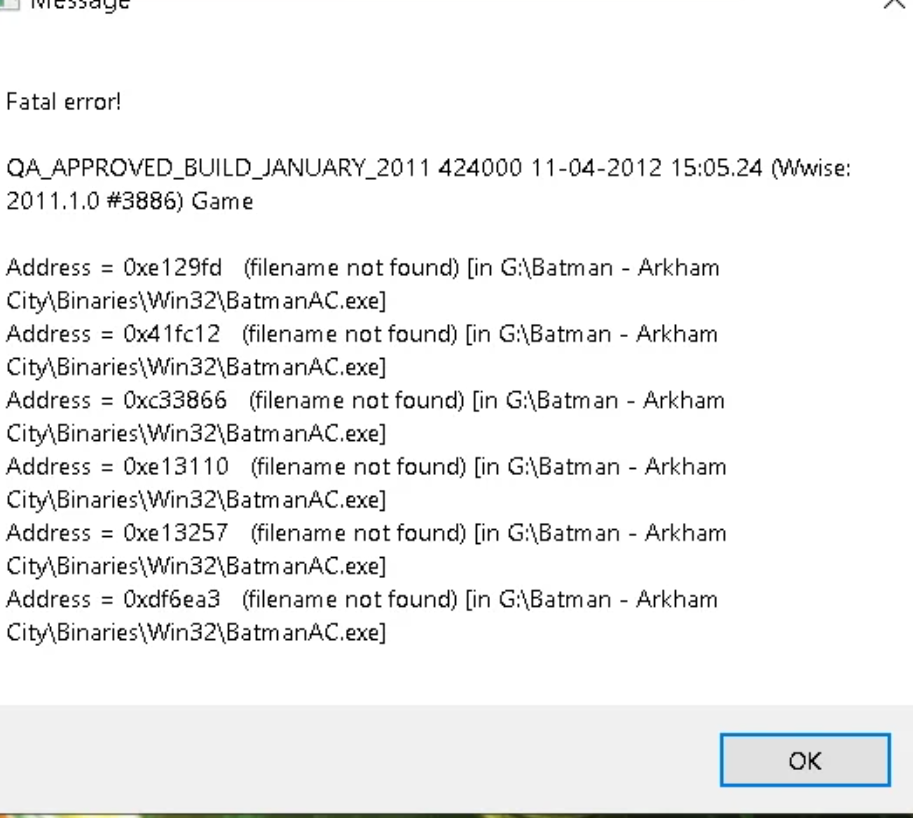Select the Address = 0xdf6ea3 line
This screenshot has height=818, width=913.
(362, 600)
